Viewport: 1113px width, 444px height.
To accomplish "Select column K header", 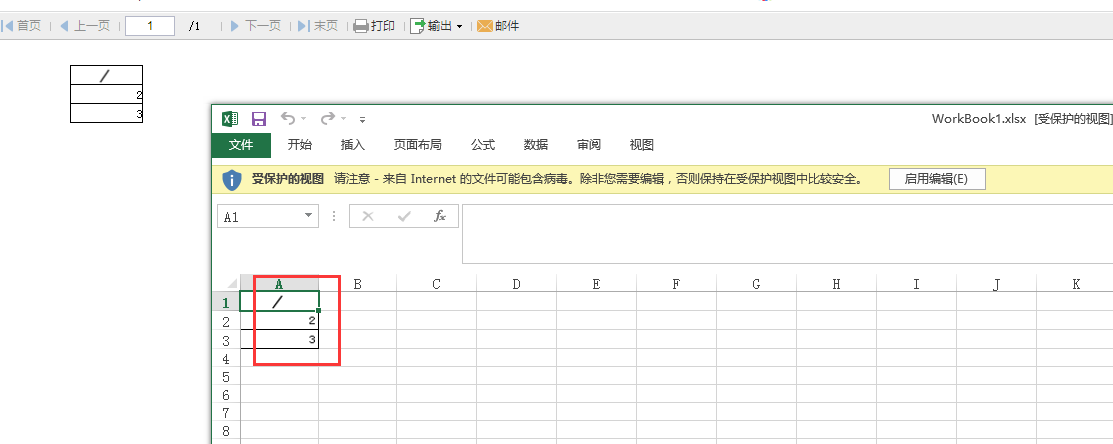I will [x=1076, y=284].
